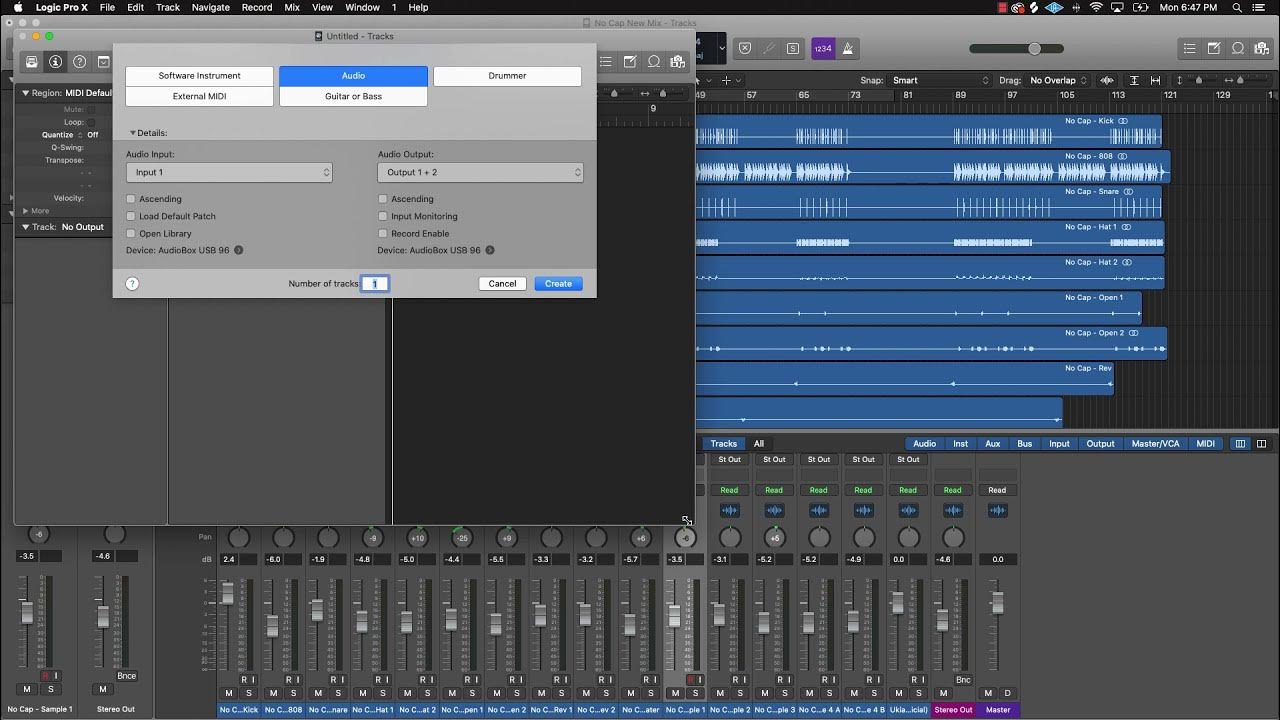Toggle the 1234 count-in button
This screenshot has height=720, width=1280.
click(x=823, y=48)
